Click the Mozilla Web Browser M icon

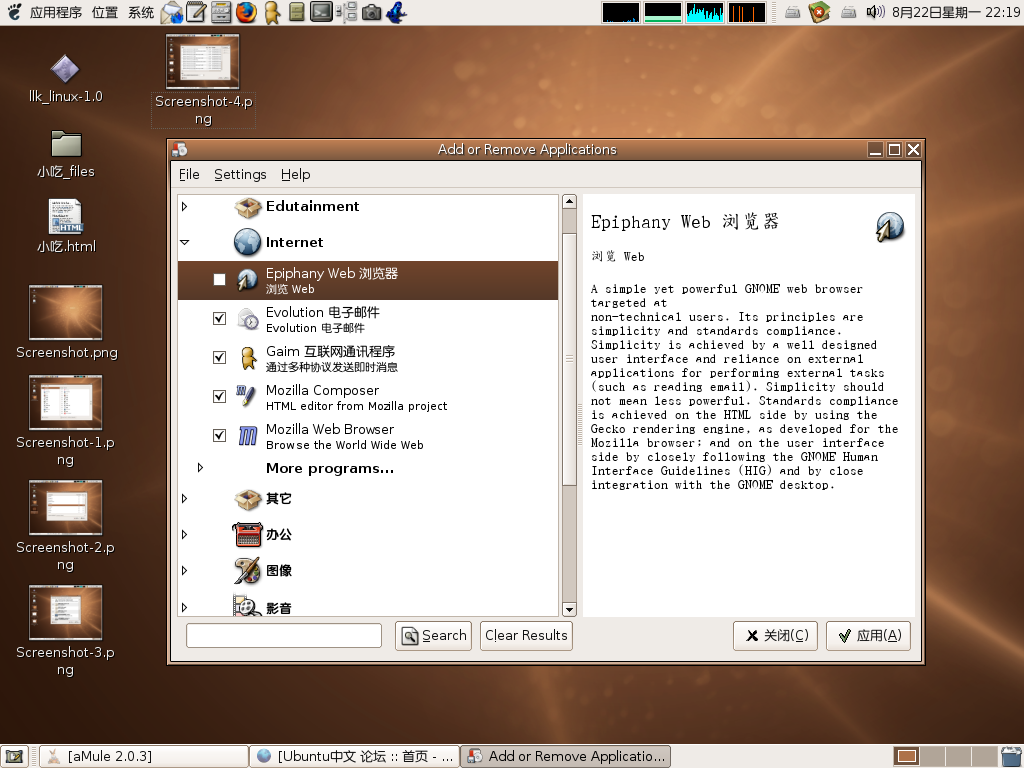click(248, 436)
